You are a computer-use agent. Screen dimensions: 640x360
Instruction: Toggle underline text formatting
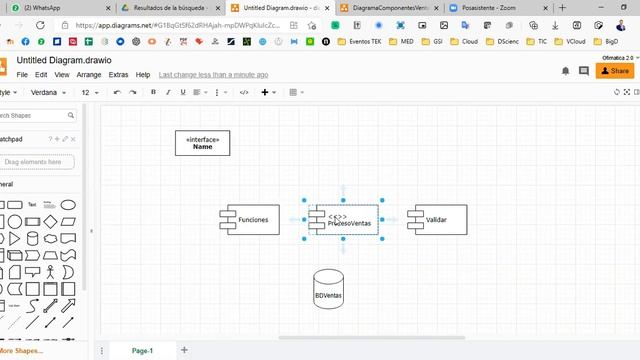[x=183, y=92]
